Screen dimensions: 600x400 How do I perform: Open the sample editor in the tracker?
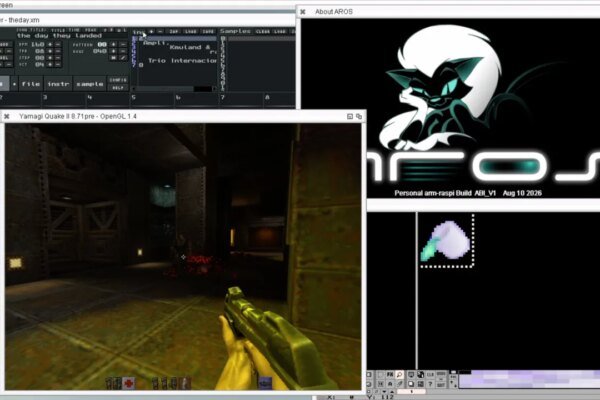[x=90, y=84]
